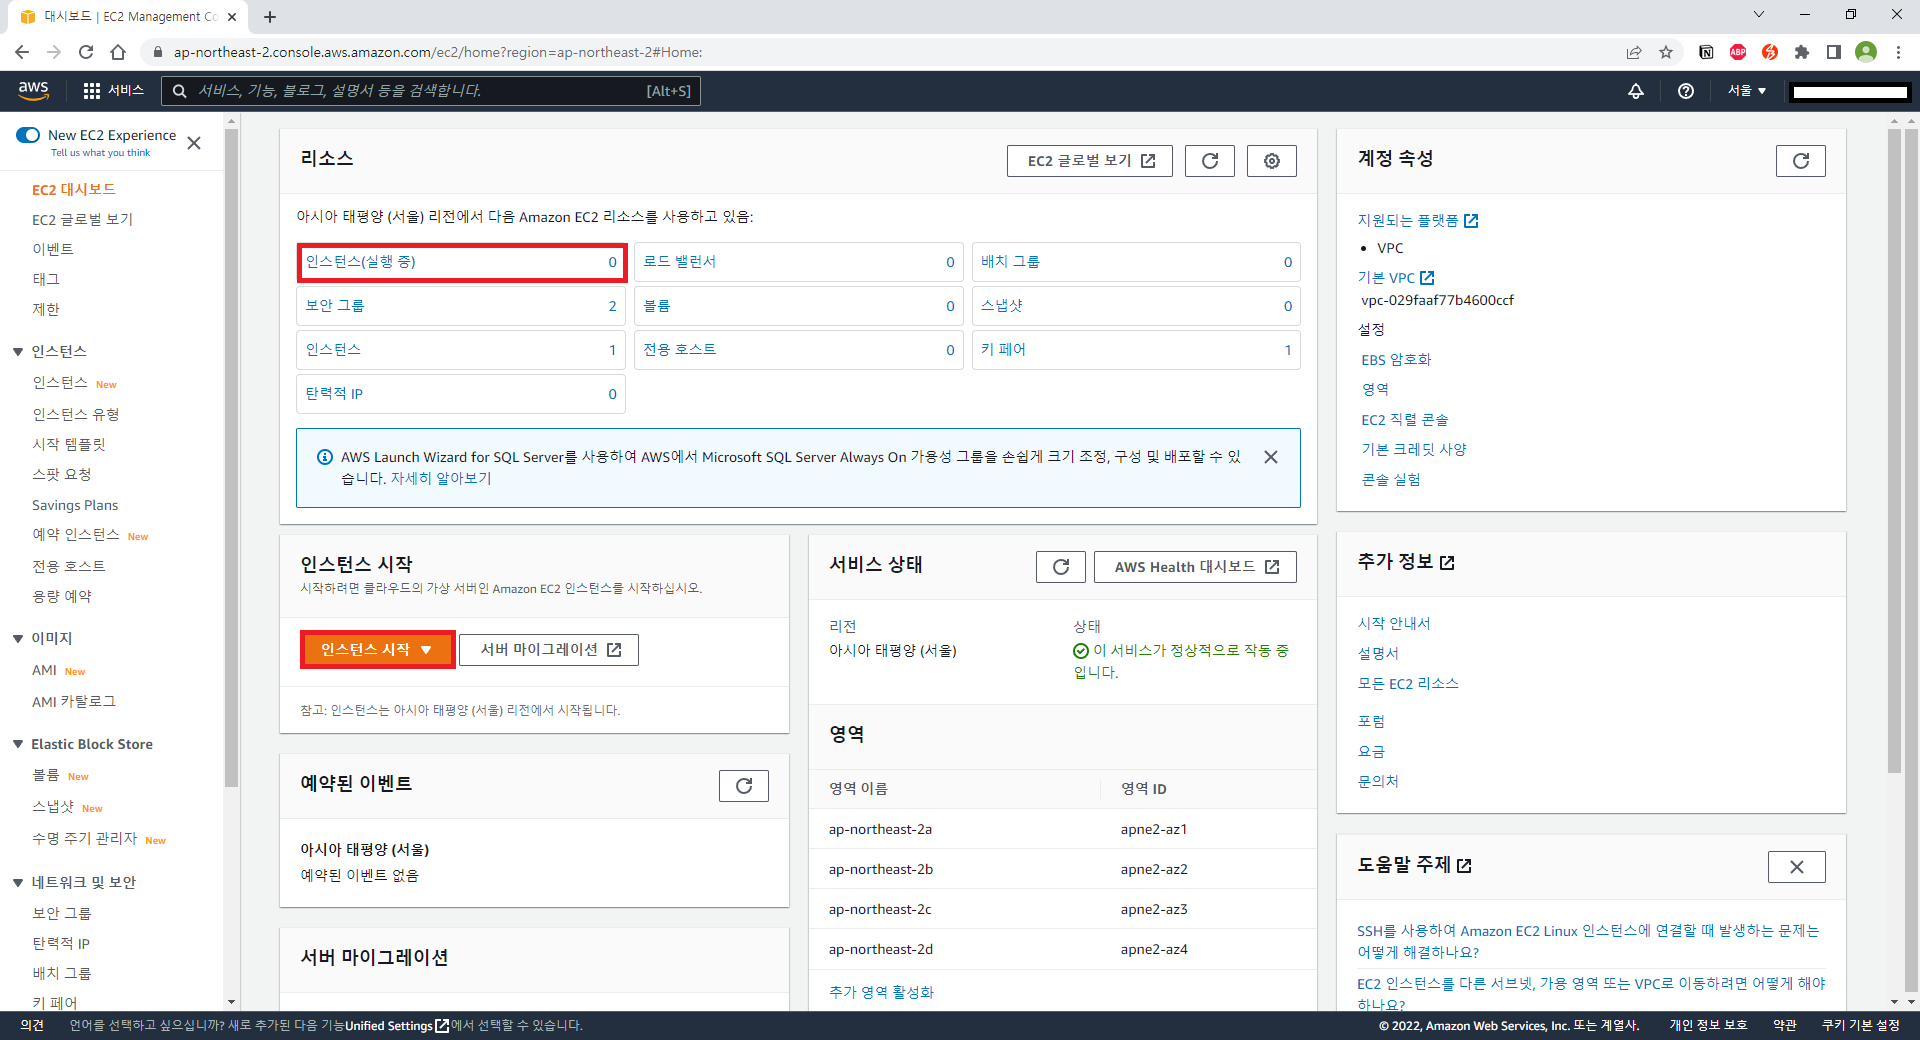Open the browser extensions puzzle icon
Screen dimensions: 1920x1040
(1802, 52)
